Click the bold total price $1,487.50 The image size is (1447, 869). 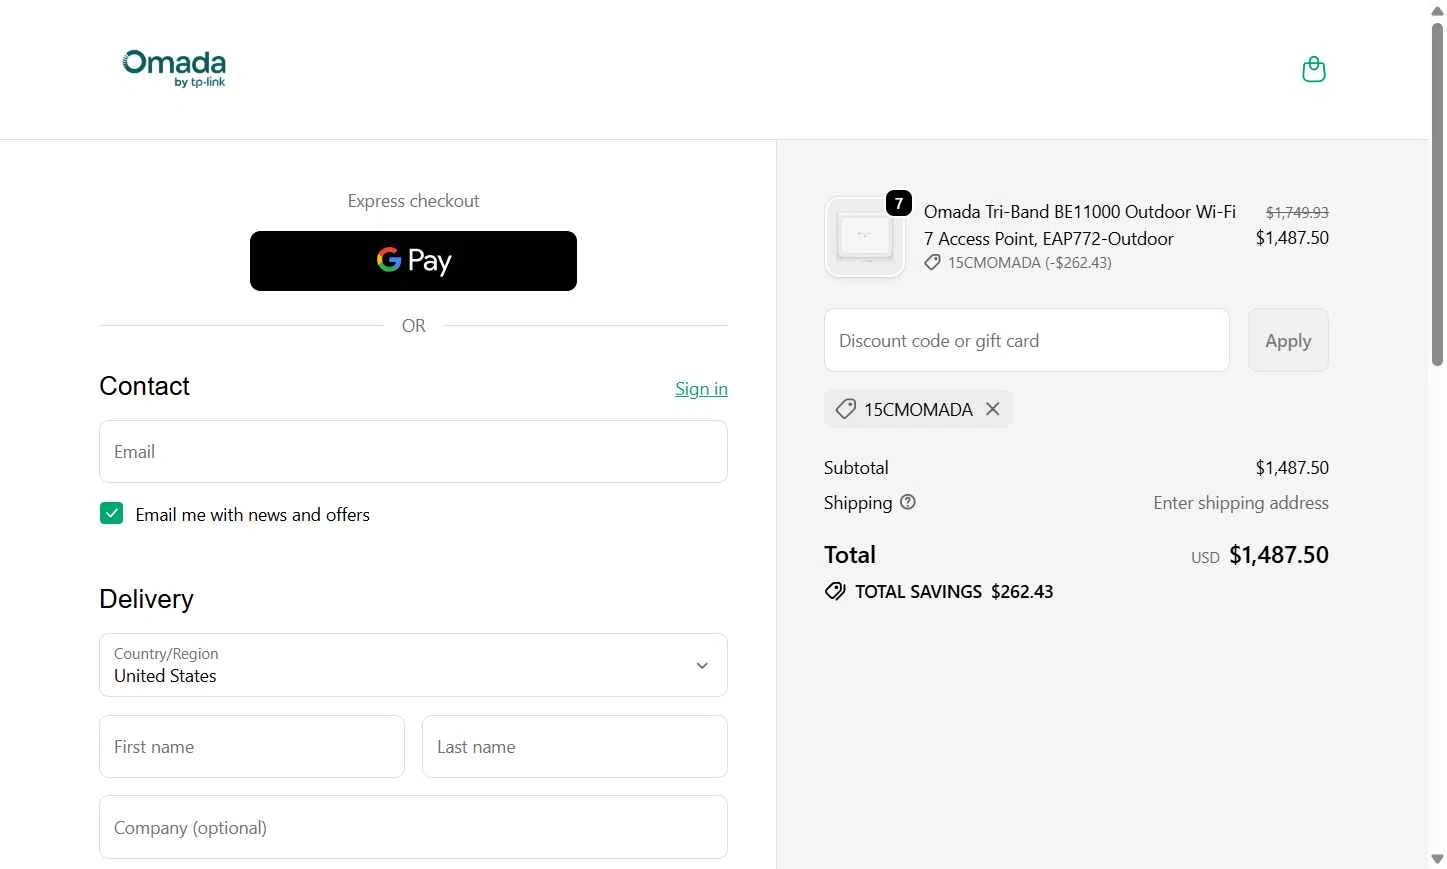click(x=1279, y=555)
